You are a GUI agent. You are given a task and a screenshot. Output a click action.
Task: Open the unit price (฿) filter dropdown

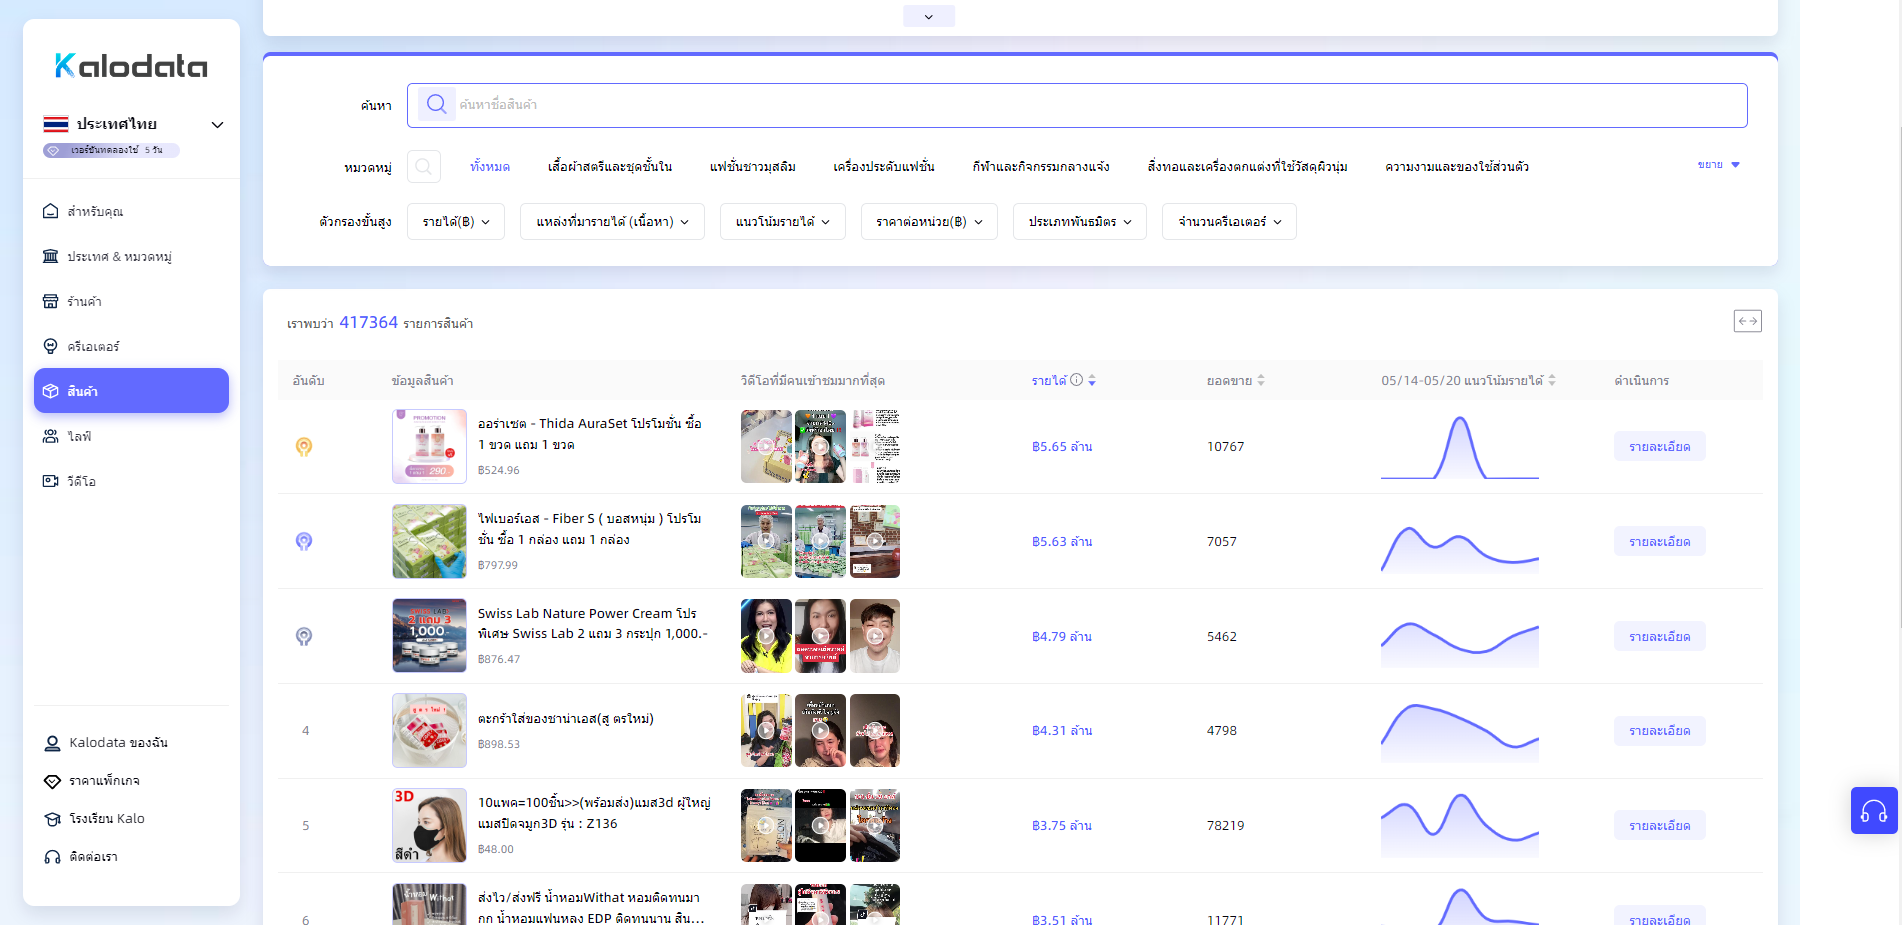(x=928, y=222)
